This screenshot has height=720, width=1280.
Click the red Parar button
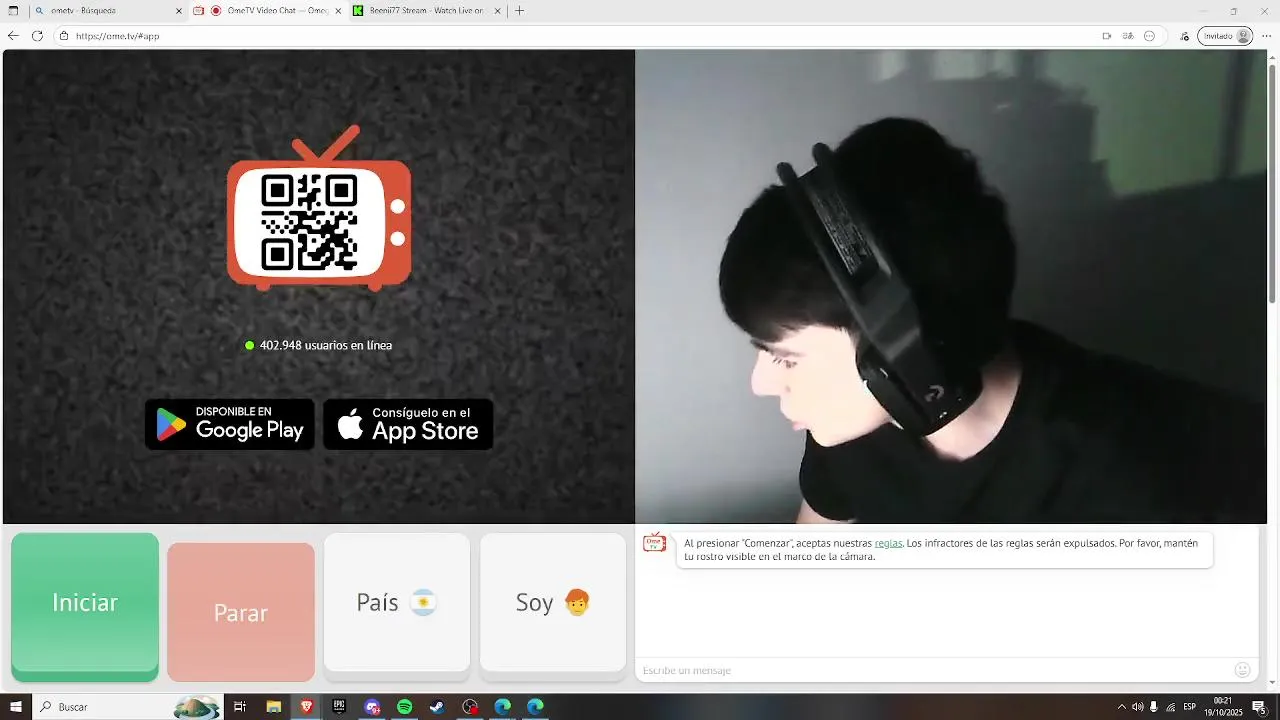click(241, 612)
